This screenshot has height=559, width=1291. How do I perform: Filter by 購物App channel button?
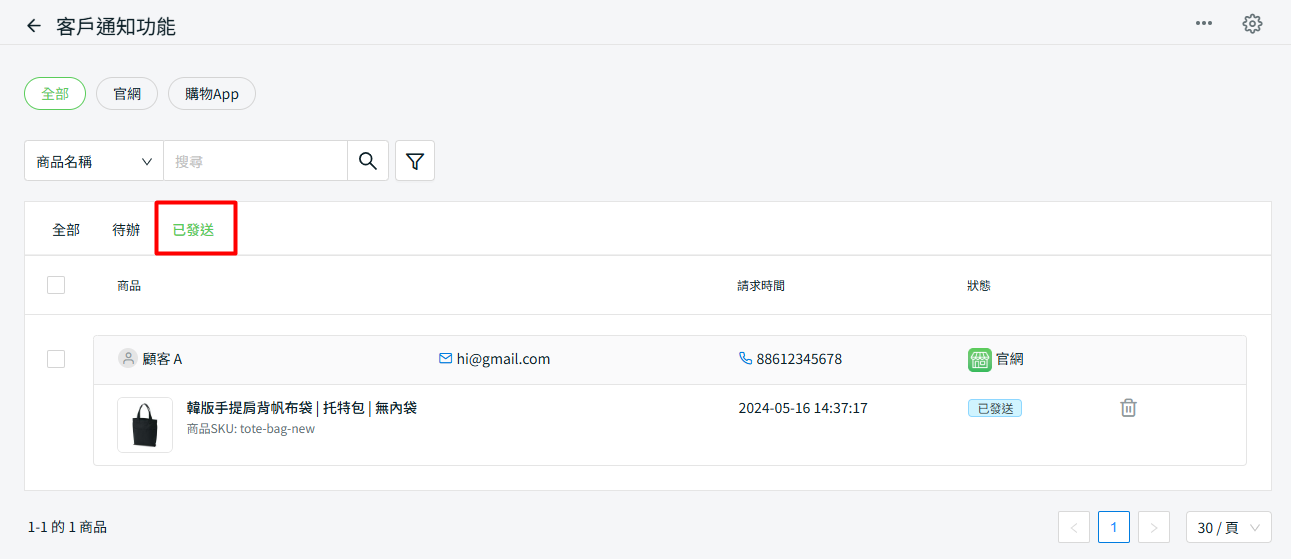211,94
